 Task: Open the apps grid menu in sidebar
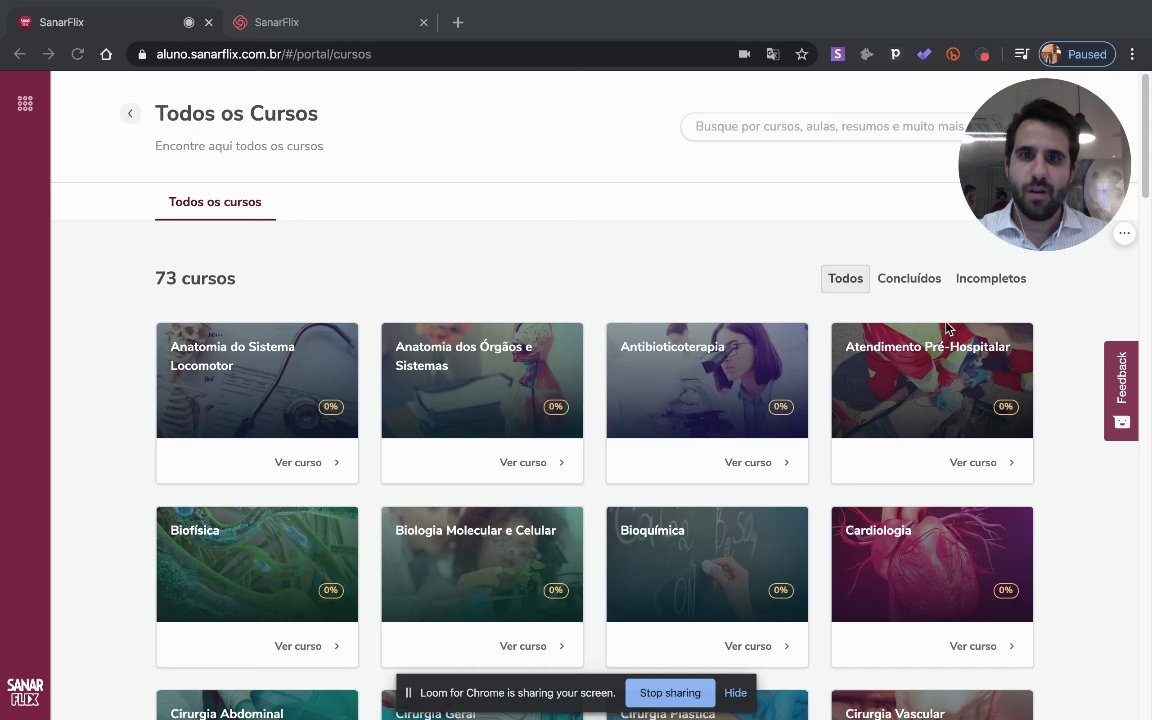[25, 104]
